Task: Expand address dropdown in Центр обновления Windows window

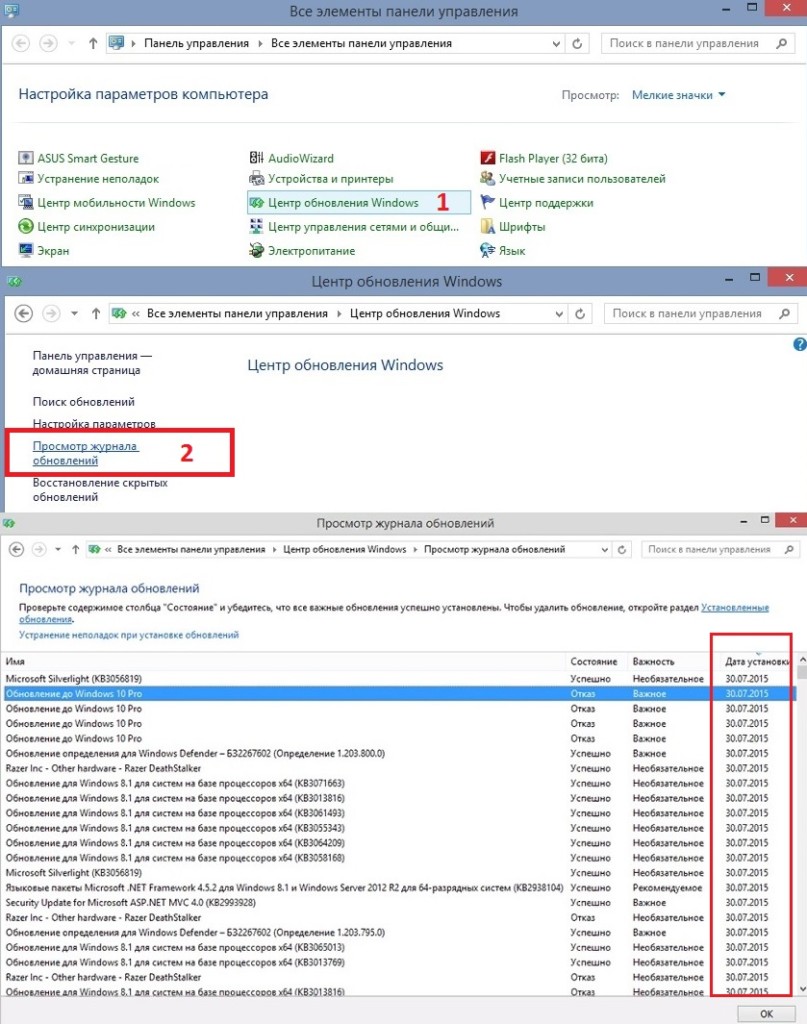Action: (x=559, y=314)
